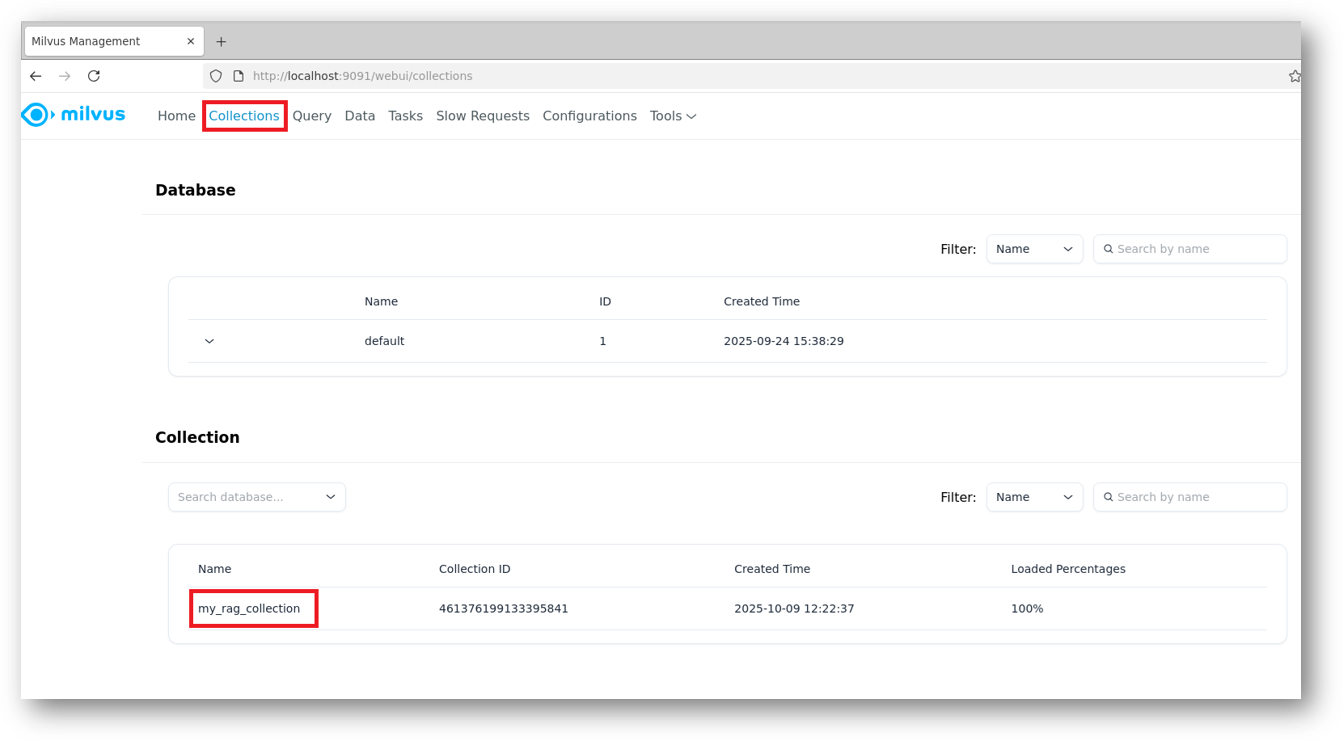This screenshot has width=1343, height=741.
Task: Open the Tools menu
Action: (x=673, y=116)
